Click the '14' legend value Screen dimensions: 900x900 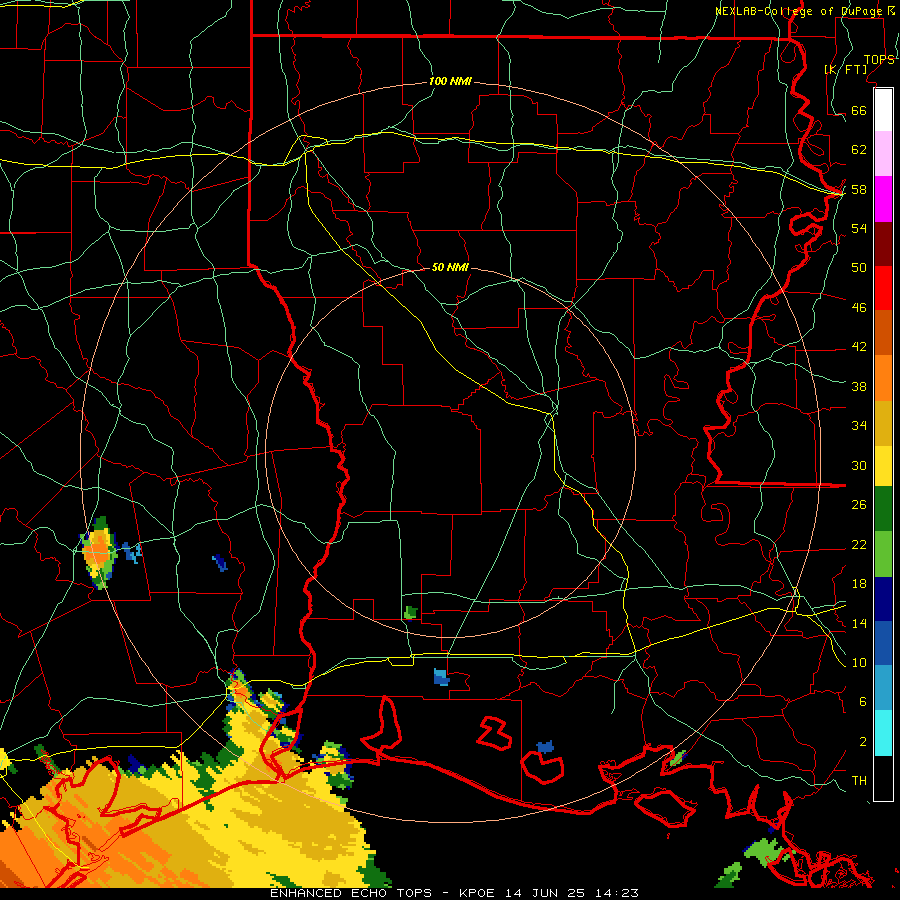point(859,623)
